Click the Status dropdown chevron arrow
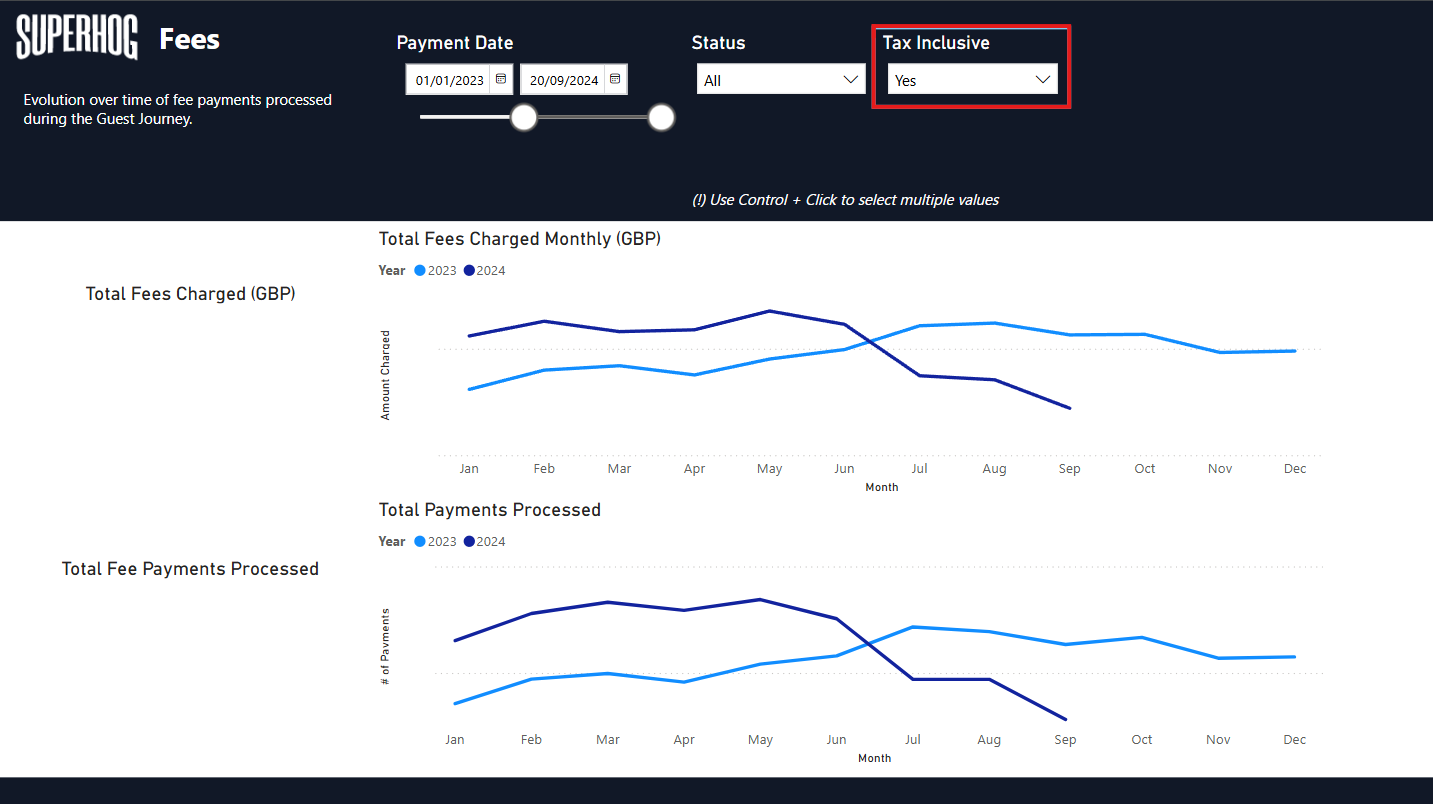The height and width of the screenshot is (804, 1433). 851,80
